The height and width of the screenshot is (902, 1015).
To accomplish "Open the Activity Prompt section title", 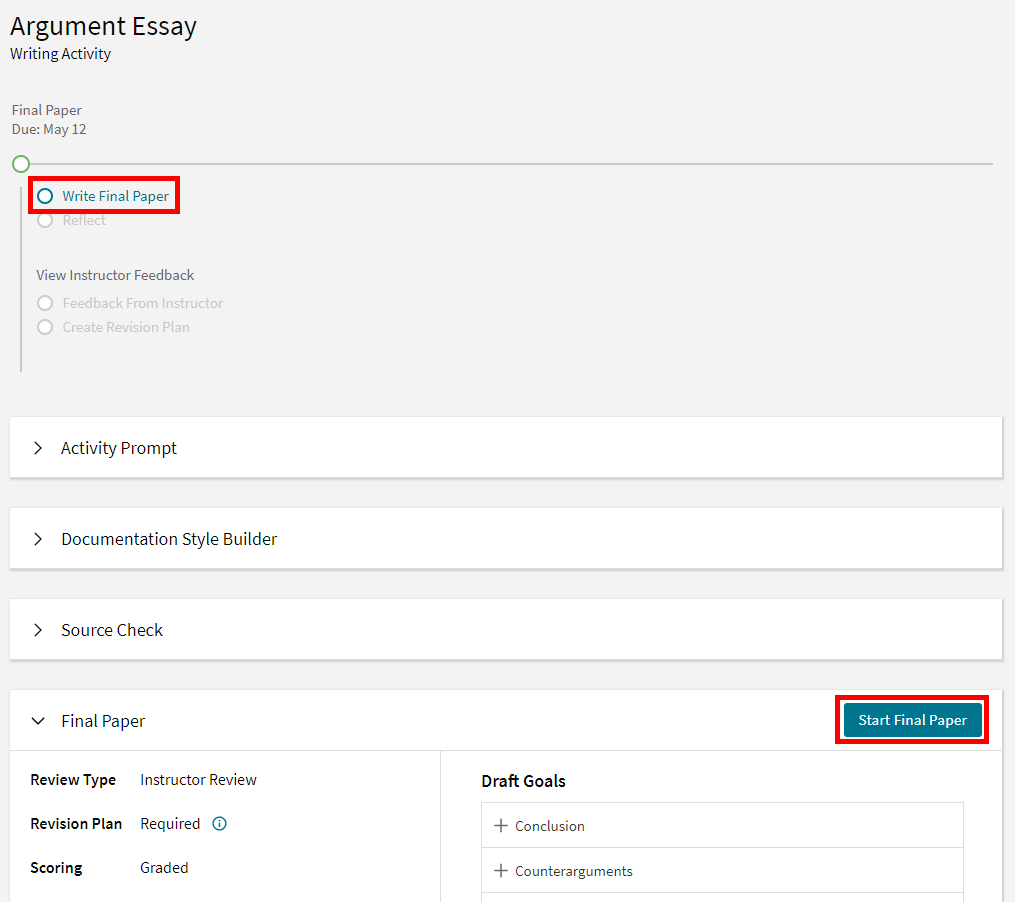I will pos(119,448).
